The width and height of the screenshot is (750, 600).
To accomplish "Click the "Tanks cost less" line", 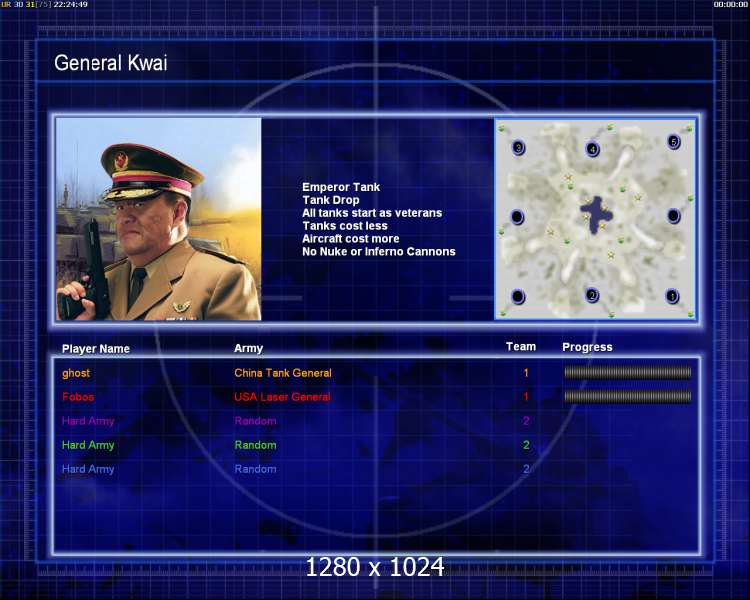I will pyautogui.click(x=345, y=226).
